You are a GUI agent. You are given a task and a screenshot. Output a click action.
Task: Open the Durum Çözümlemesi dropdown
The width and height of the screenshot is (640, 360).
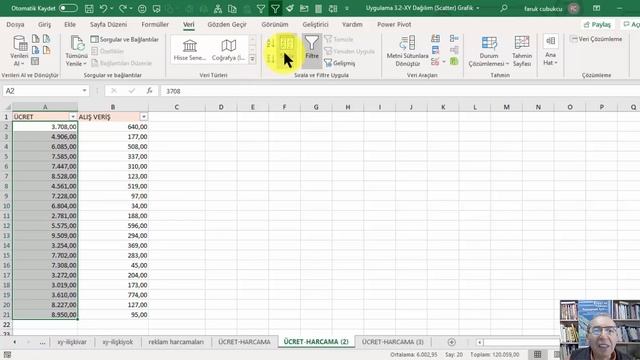(x=489, y=51)
